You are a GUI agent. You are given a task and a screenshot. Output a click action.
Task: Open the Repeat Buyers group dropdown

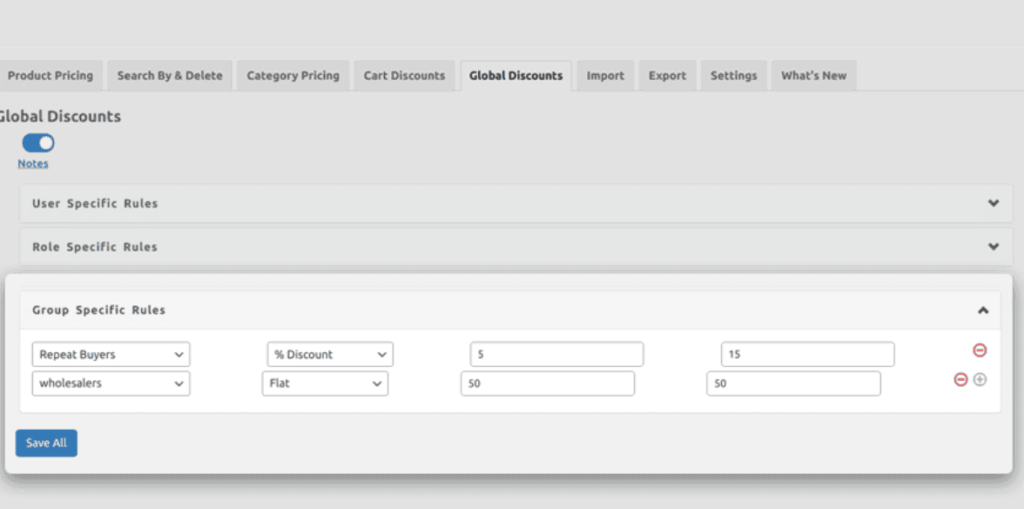110,354
